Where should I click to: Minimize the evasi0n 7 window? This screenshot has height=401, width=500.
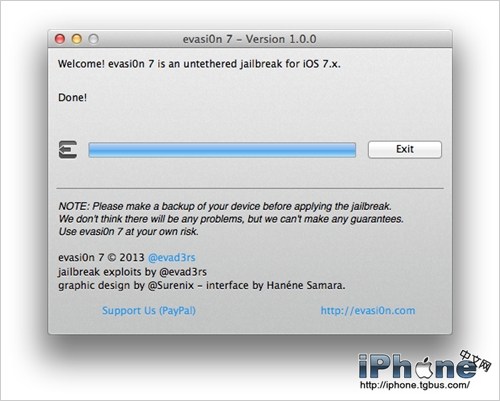point(77,39)
